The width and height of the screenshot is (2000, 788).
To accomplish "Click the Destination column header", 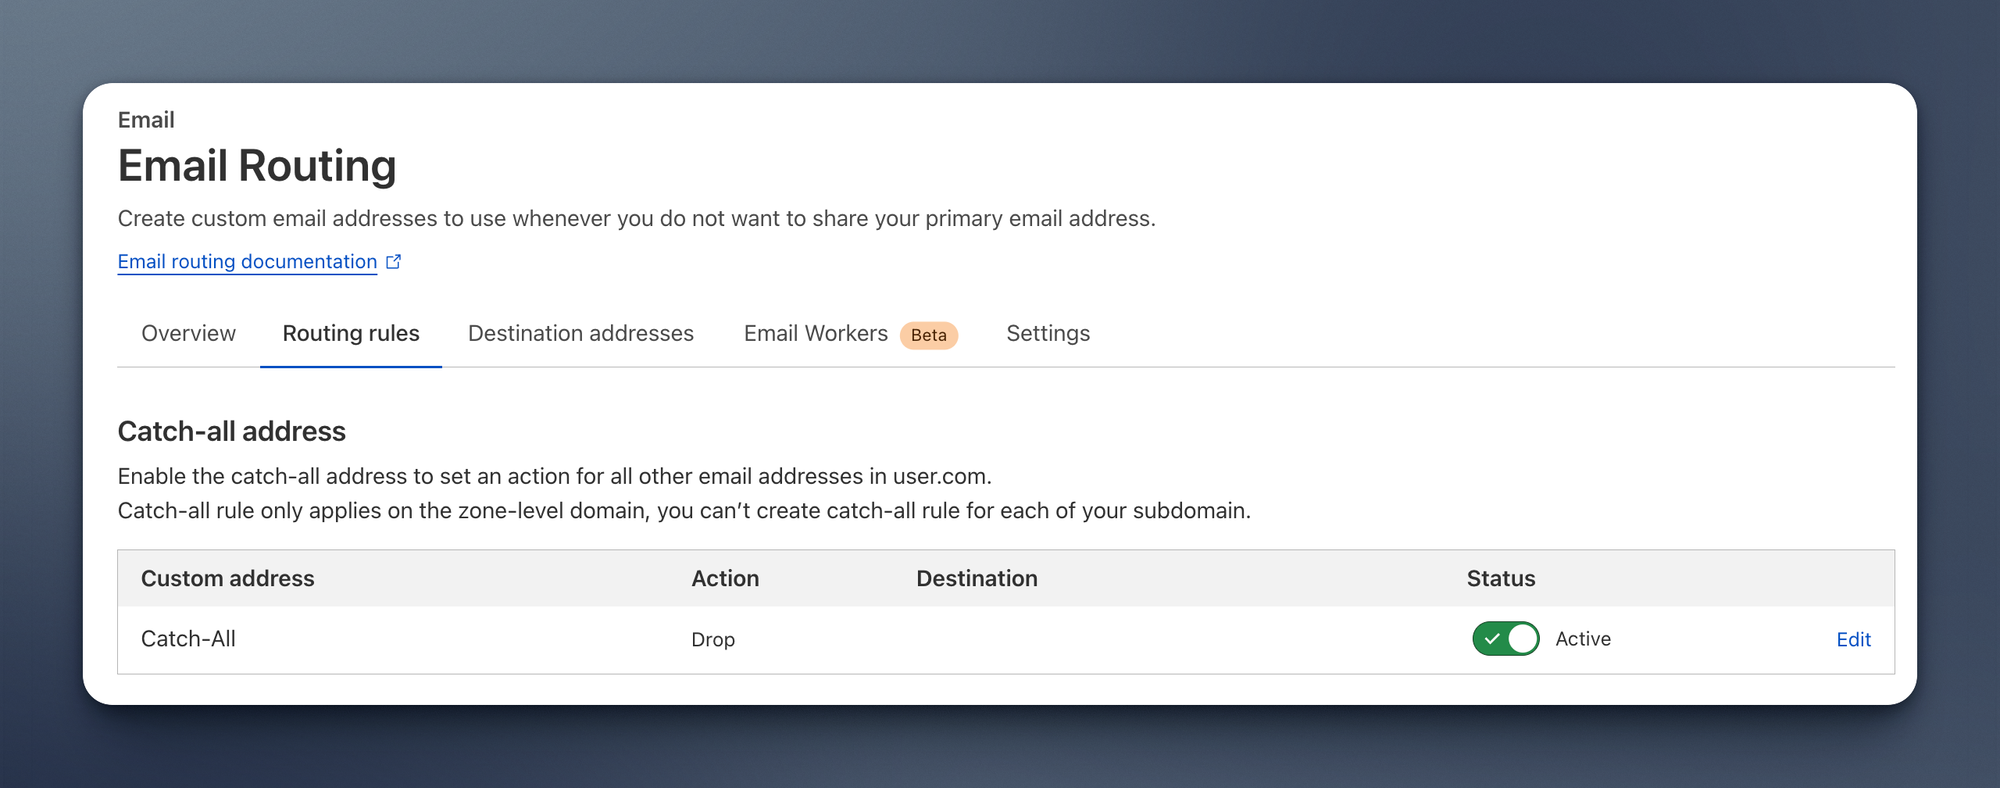I will point(976,579).
